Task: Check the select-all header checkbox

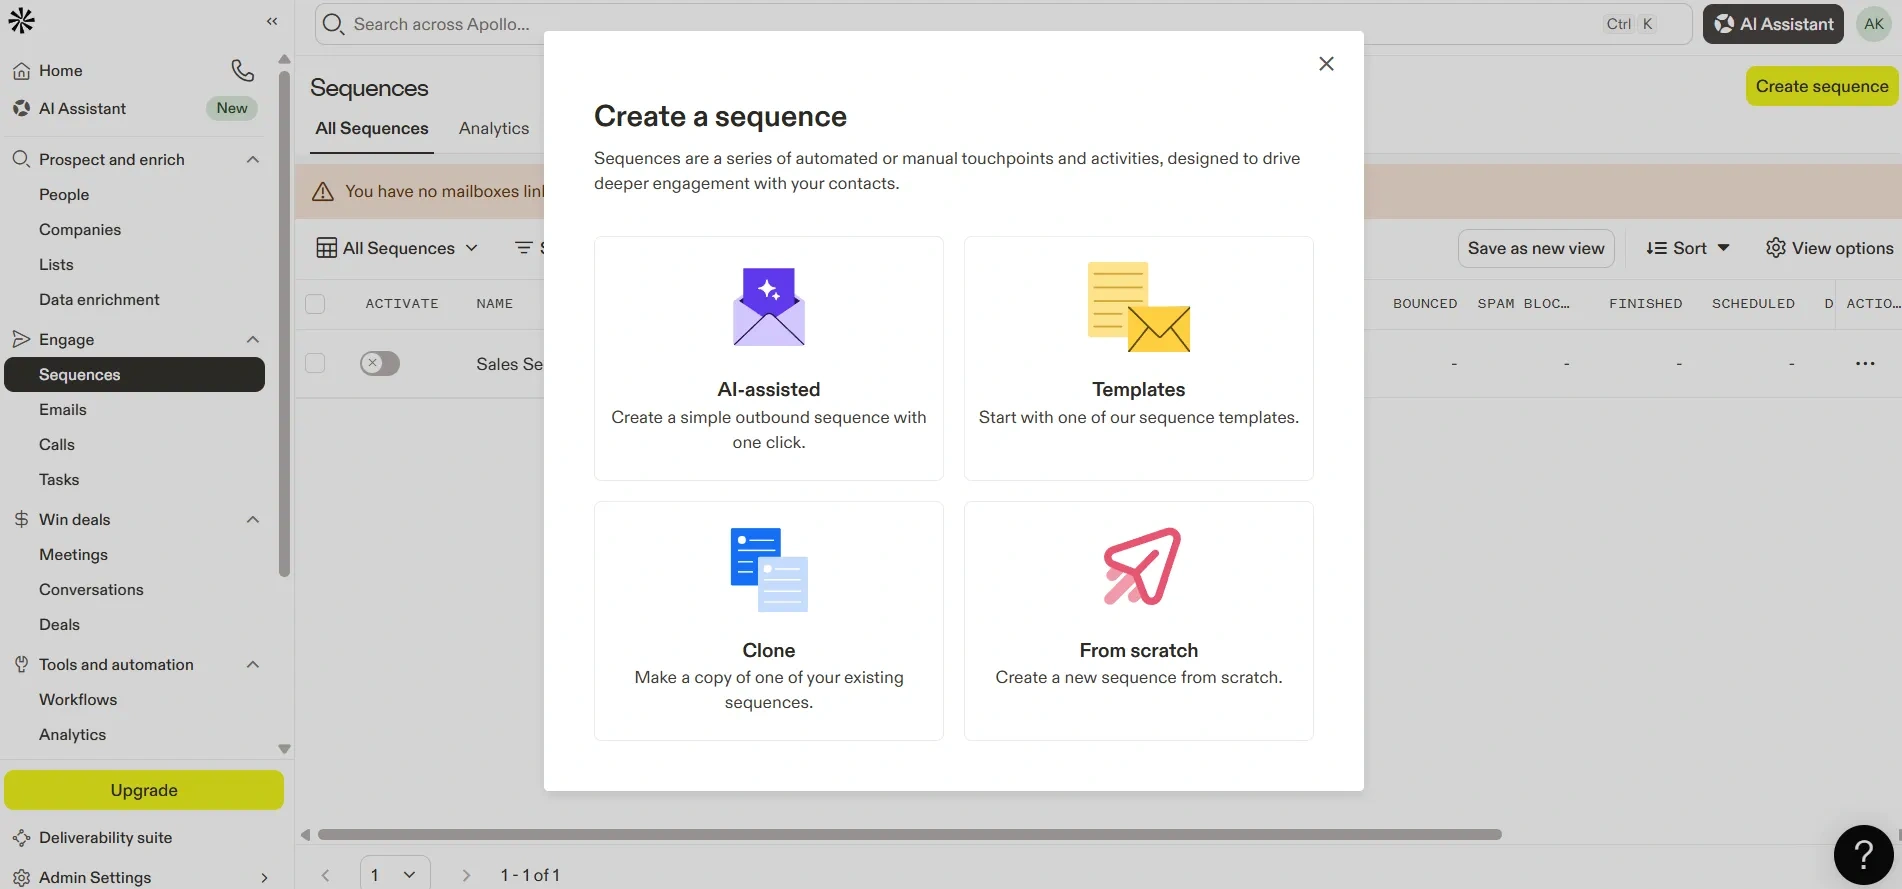Action: (x=315, y=304)
